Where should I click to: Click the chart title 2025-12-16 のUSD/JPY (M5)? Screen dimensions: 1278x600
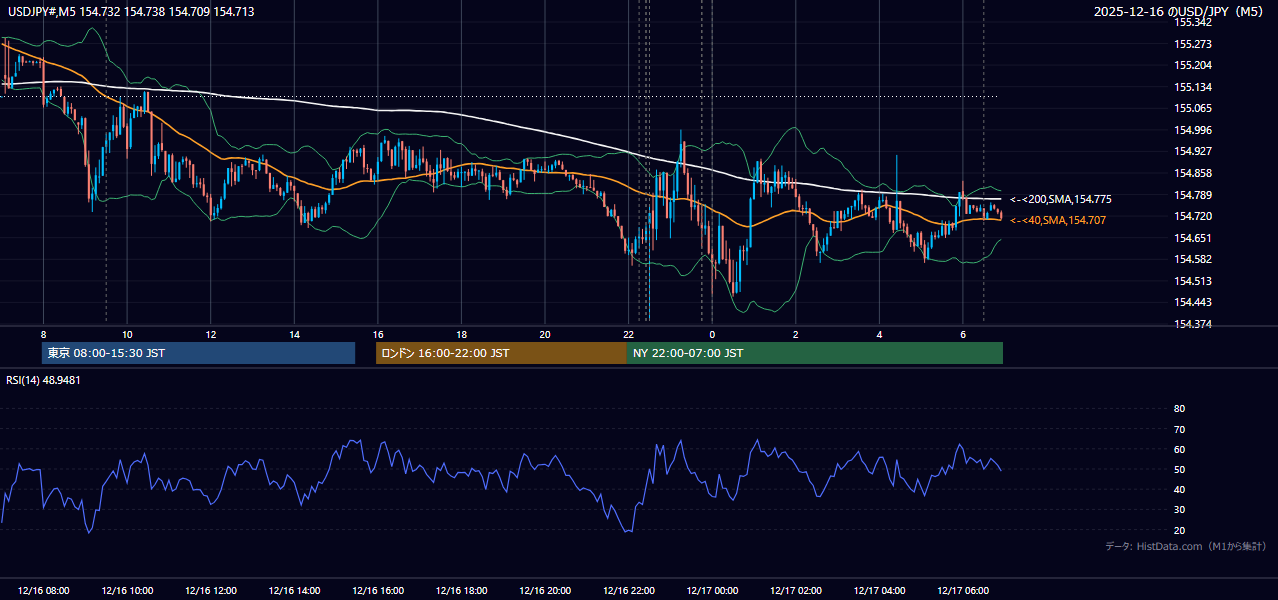1180,12
